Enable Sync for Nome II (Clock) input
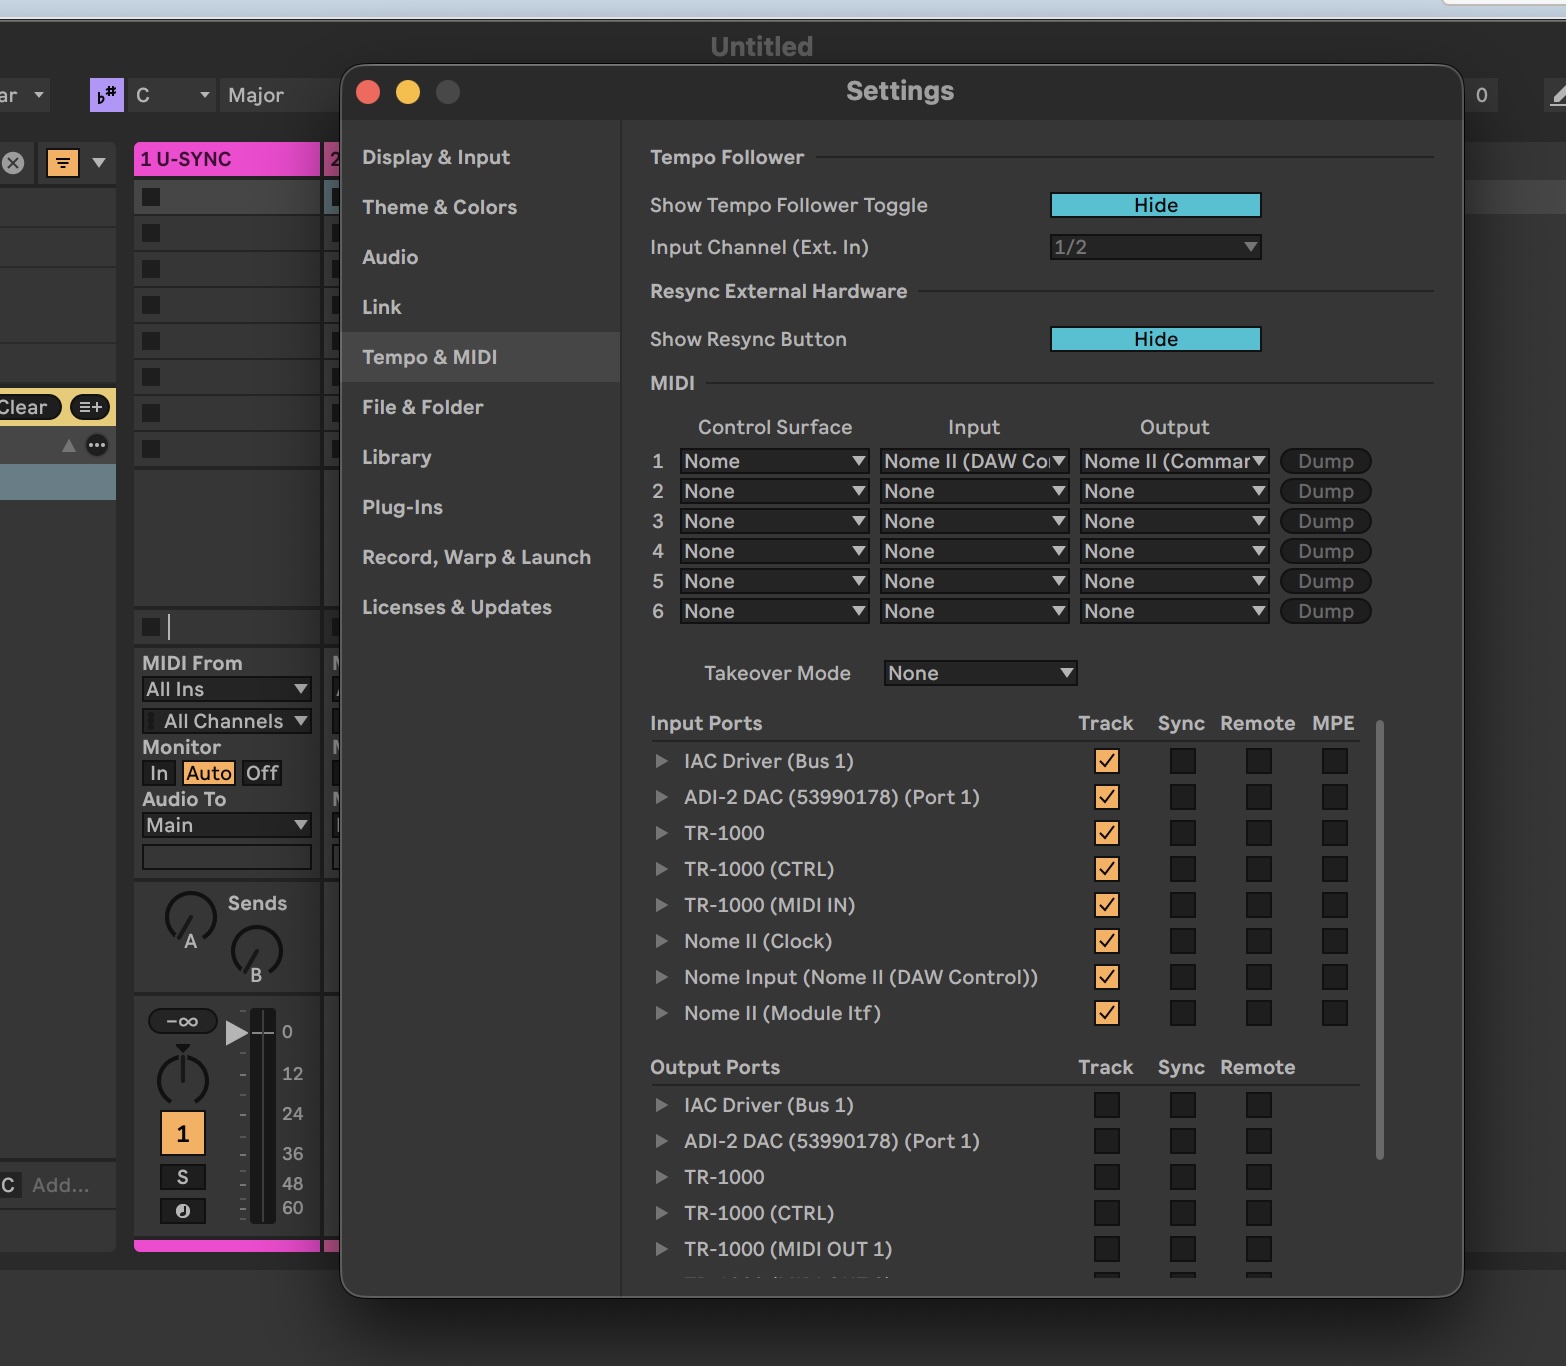 (1182, 941)
